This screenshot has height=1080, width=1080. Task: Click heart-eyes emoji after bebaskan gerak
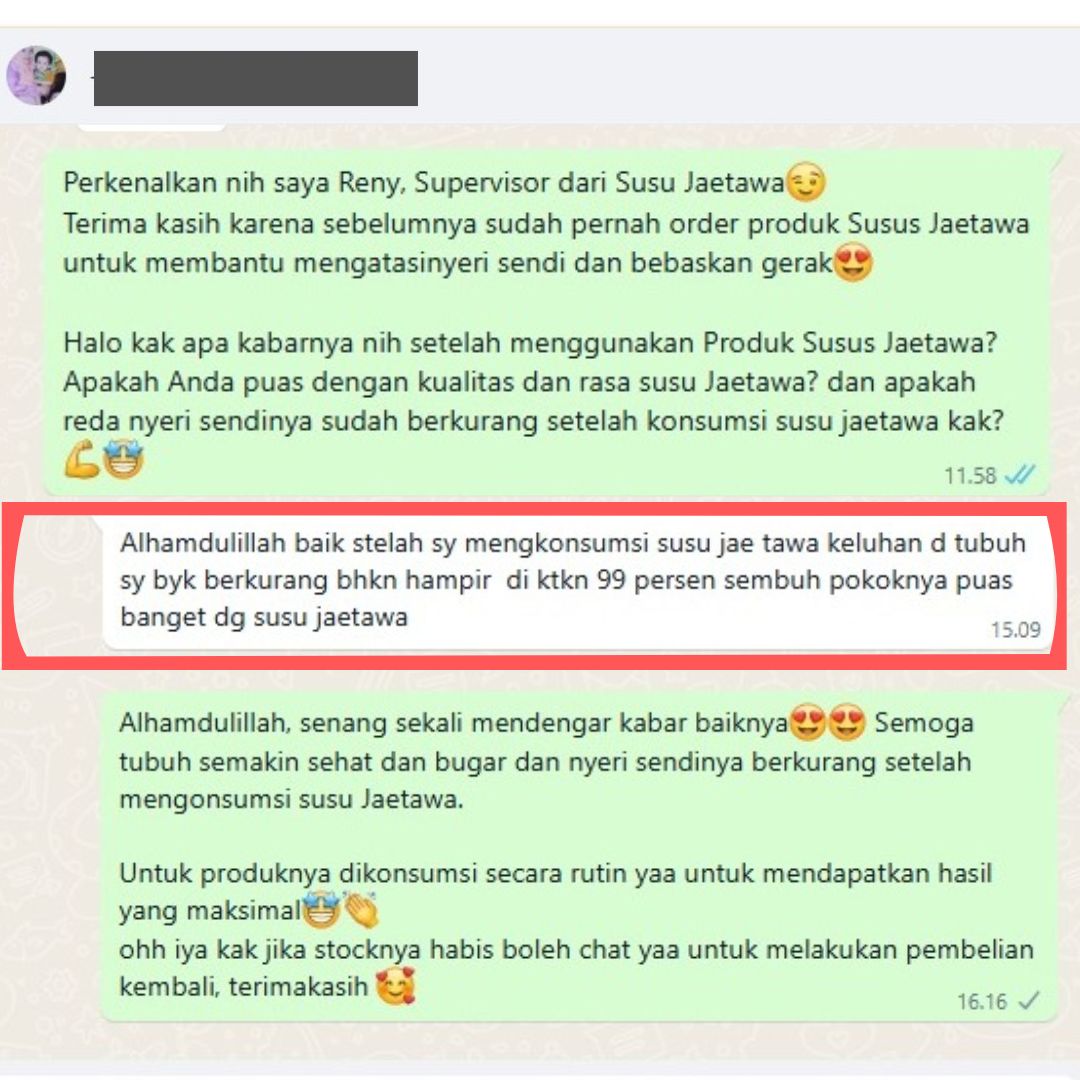pos(853,262)
